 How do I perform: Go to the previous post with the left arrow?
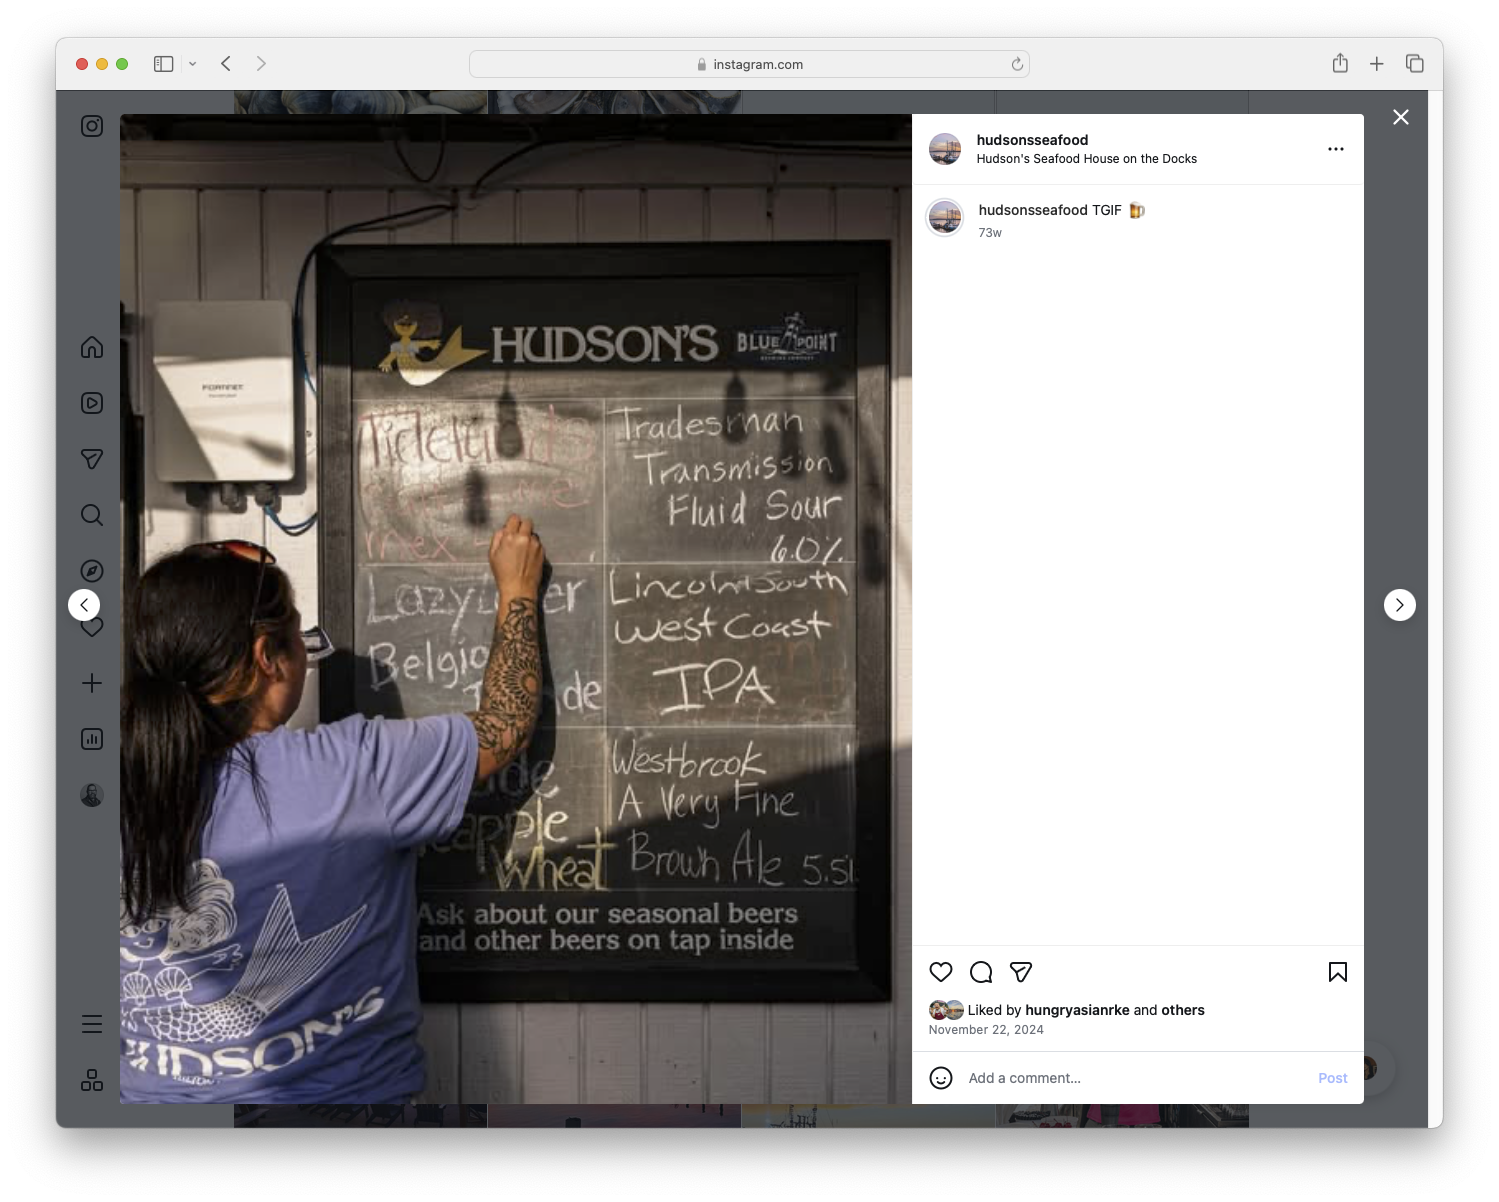click(x=84, y=605)
